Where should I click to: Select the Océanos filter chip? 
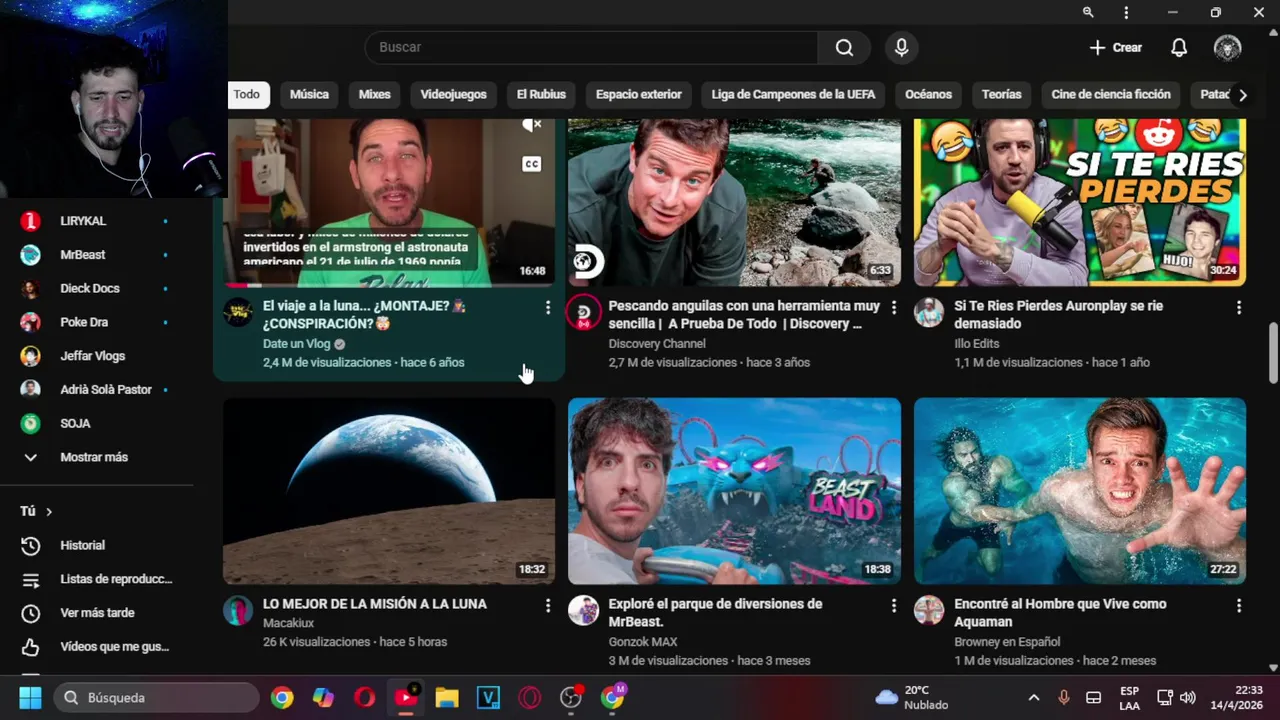pyautogui.click(x=928, y=94)
